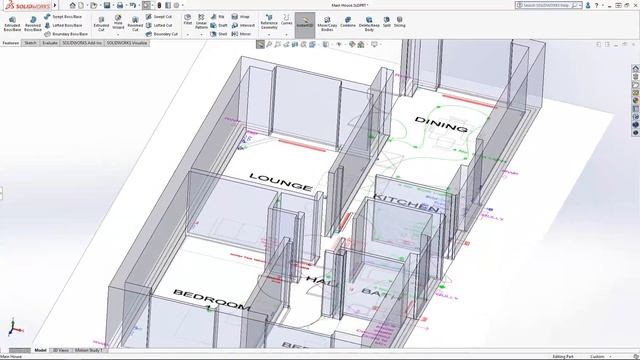
Task: Select the Wrap feature
Action: click(241, 17)
